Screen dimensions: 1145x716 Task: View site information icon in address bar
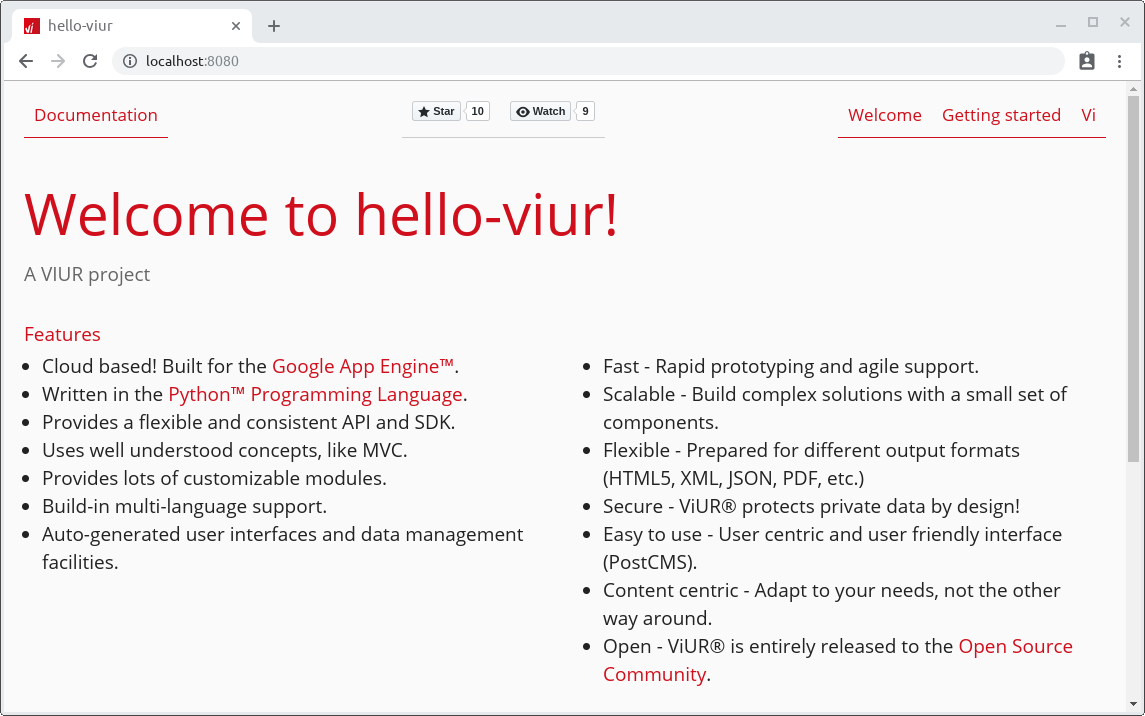point(130,61)
